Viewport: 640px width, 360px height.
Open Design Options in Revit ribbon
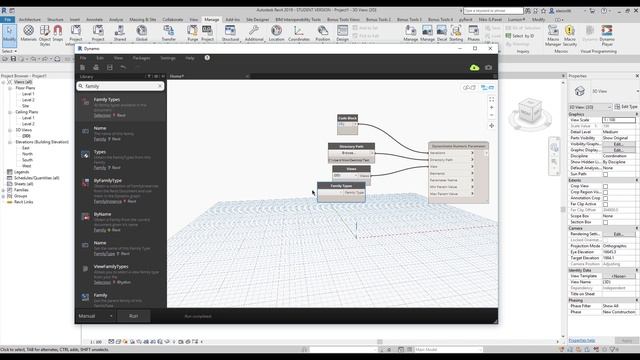(342, 33)
